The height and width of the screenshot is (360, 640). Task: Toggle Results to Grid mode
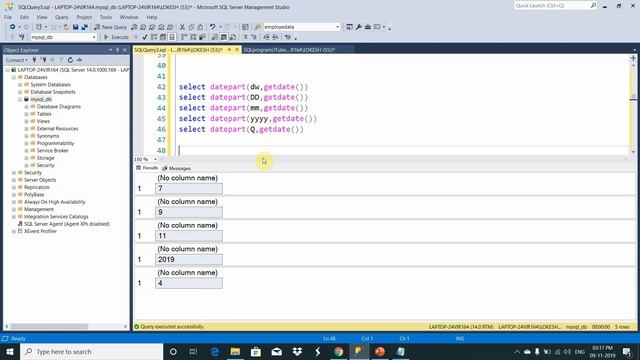224,37
